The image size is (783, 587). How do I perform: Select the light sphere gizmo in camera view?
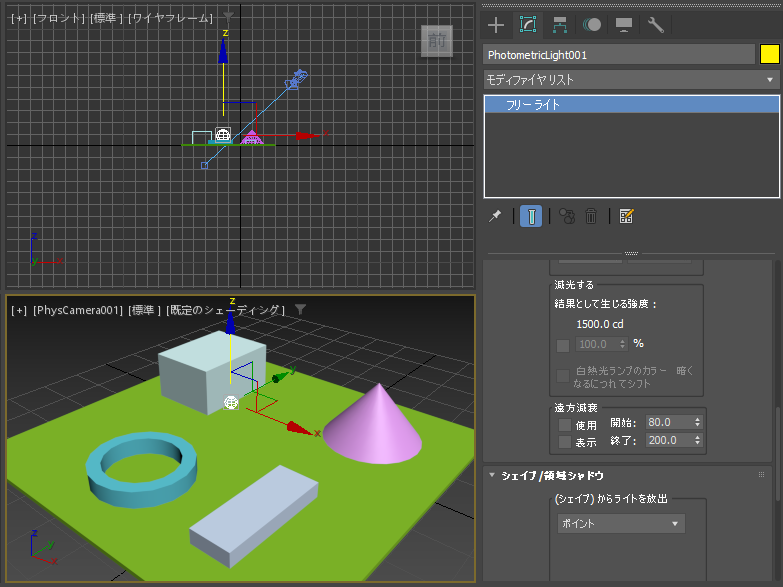pyautogui.click(x=231, y=403)
